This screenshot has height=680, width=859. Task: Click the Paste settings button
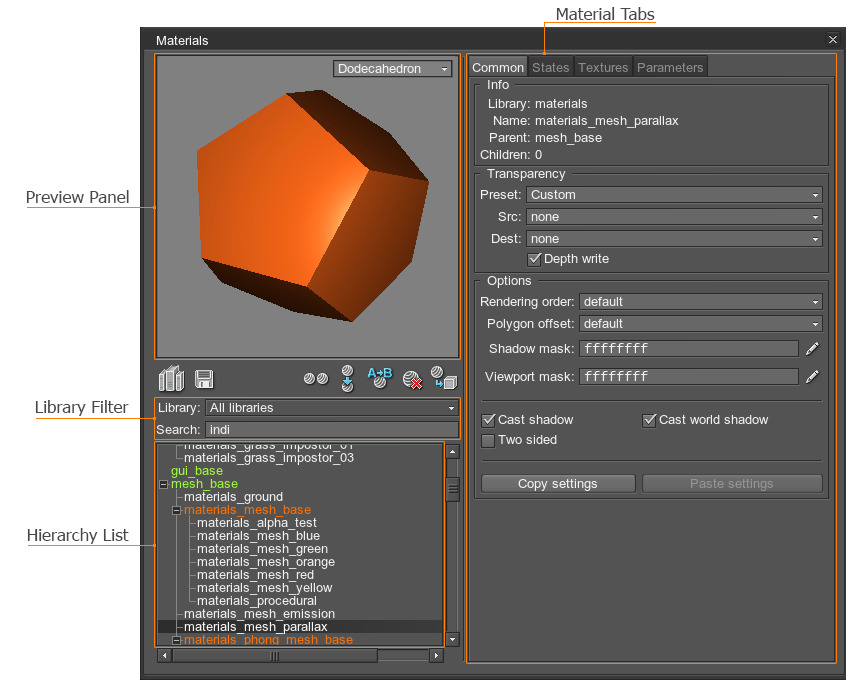pyautogui.click(x=732, y=484)
